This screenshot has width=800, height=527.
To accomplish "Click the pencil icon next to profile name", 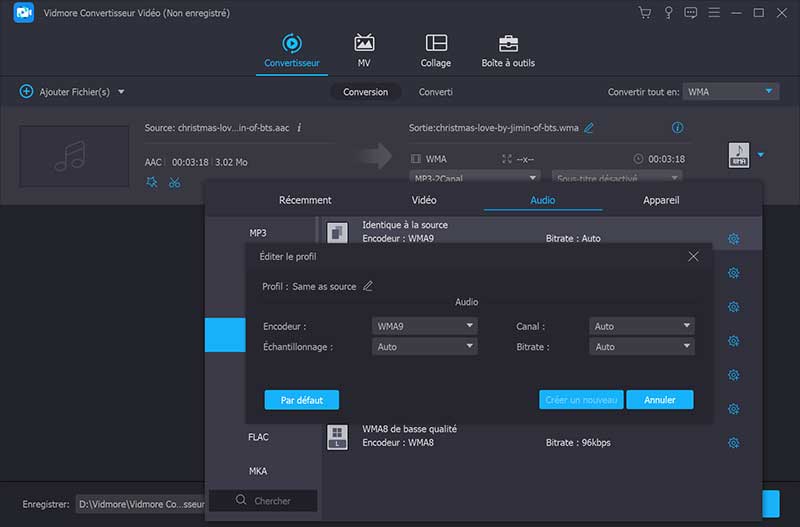I will pyautogui.click(x=368, y=286).
